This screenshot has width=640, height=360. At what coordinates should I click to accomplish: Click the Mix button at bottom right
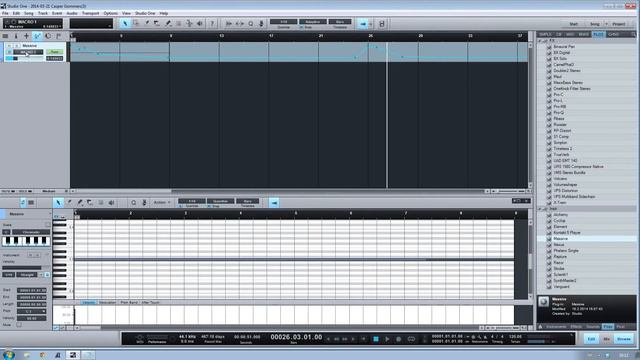607,339
